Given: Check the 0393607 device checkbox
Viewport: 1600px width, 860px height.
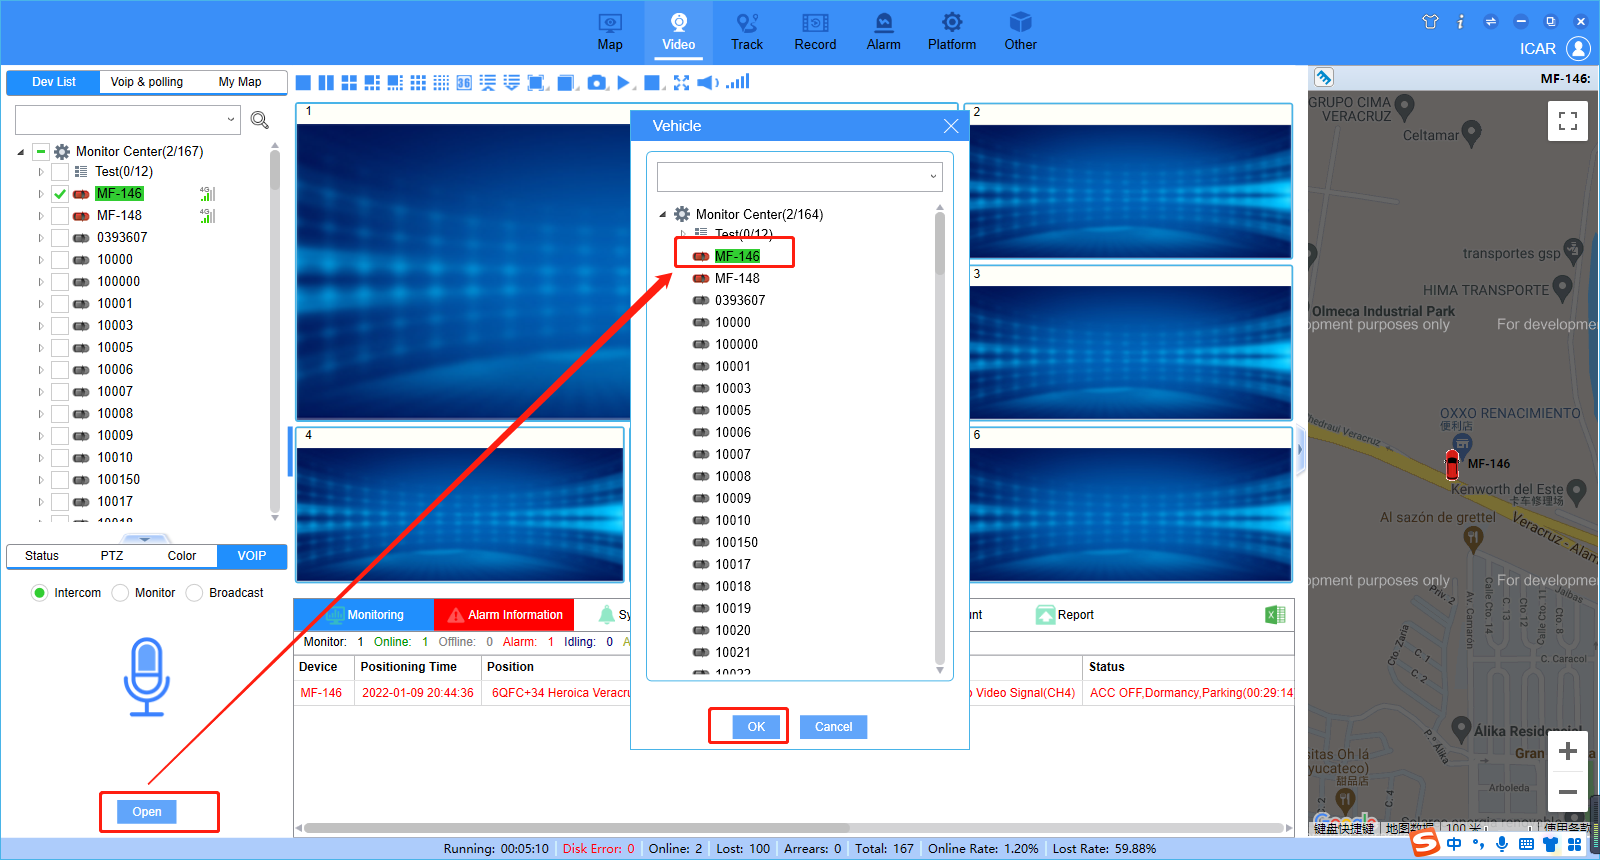Looking at the screenshot, I should (x=60, y=238).
